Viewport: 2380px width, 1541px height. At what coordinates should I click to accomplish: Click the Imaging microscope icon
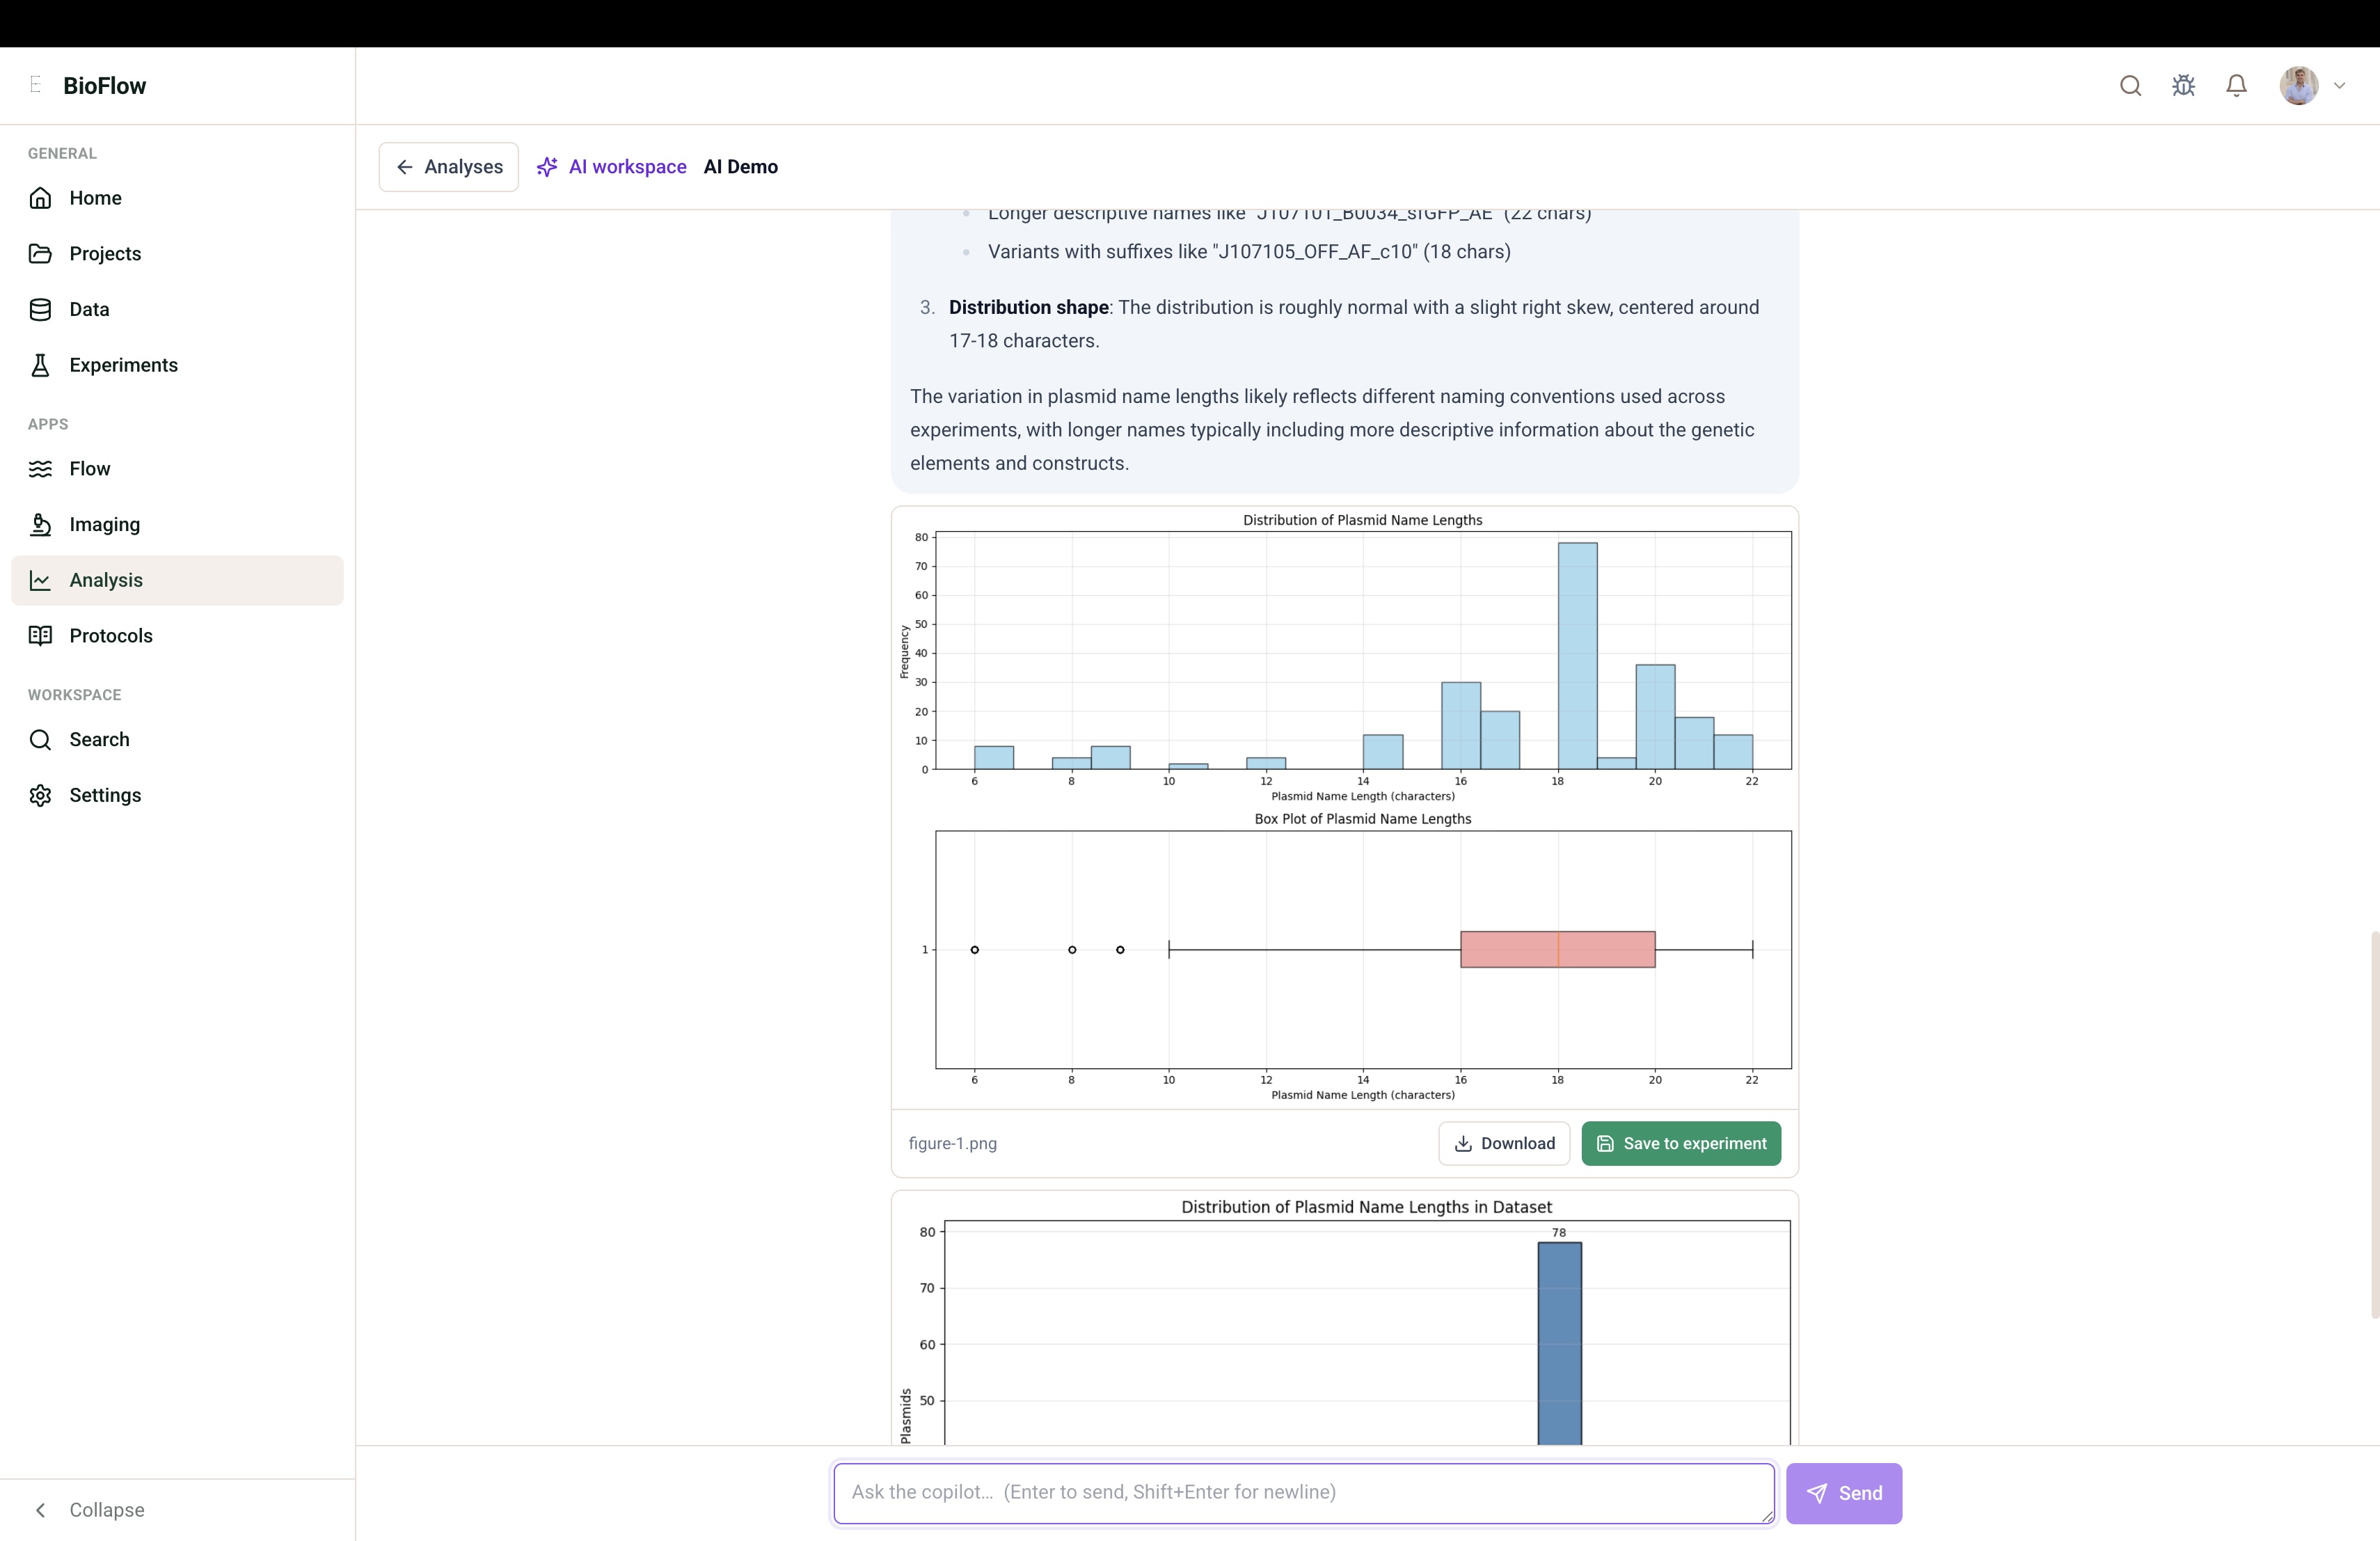coord(40,525)
